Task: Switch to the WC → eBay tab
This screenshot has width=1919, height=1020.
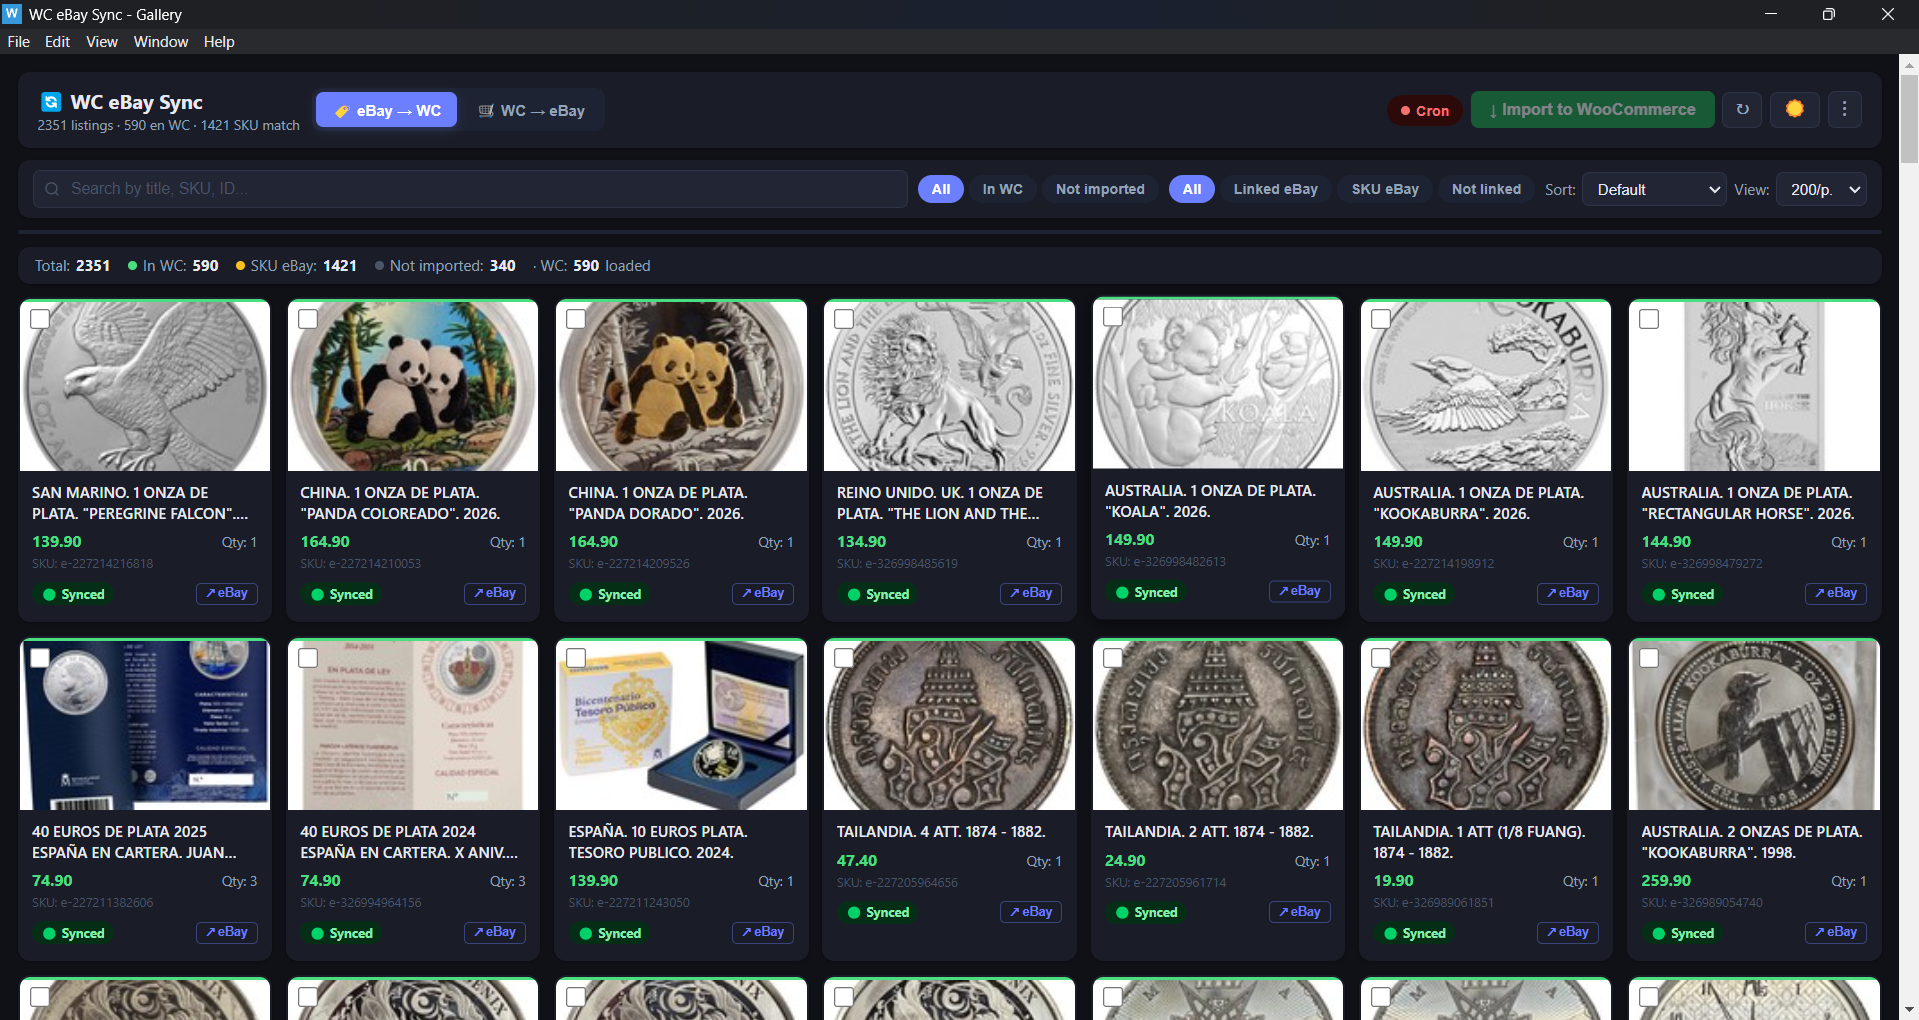Action: point(532,111)
